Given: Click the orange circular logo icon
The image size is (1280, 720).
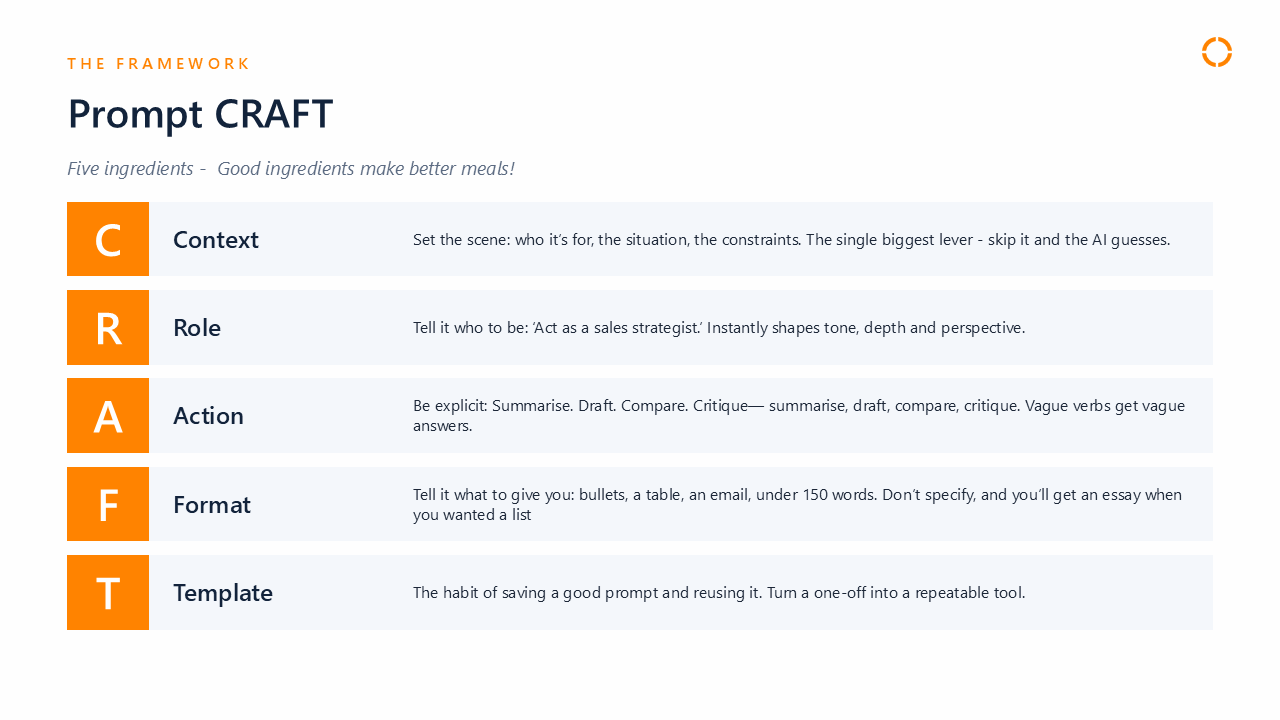Looking at the screenshot, I should pyautogui.click(x=1217, y=52).
